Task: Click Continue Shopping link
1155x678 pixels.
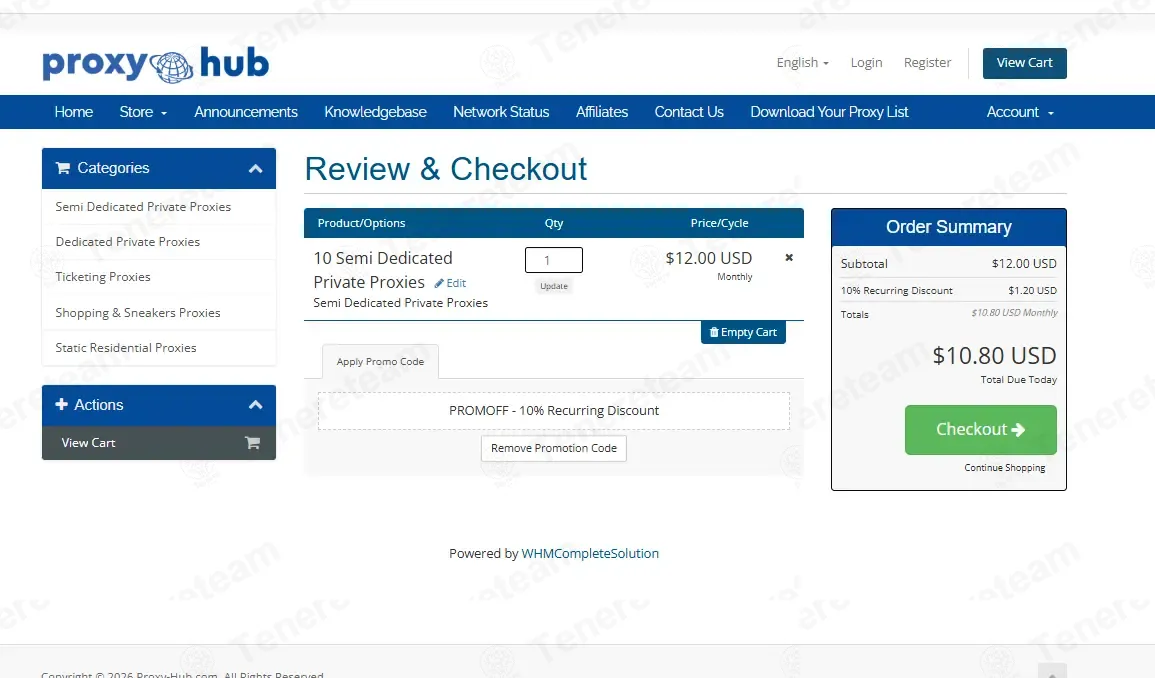Action: click(1005, 468)
